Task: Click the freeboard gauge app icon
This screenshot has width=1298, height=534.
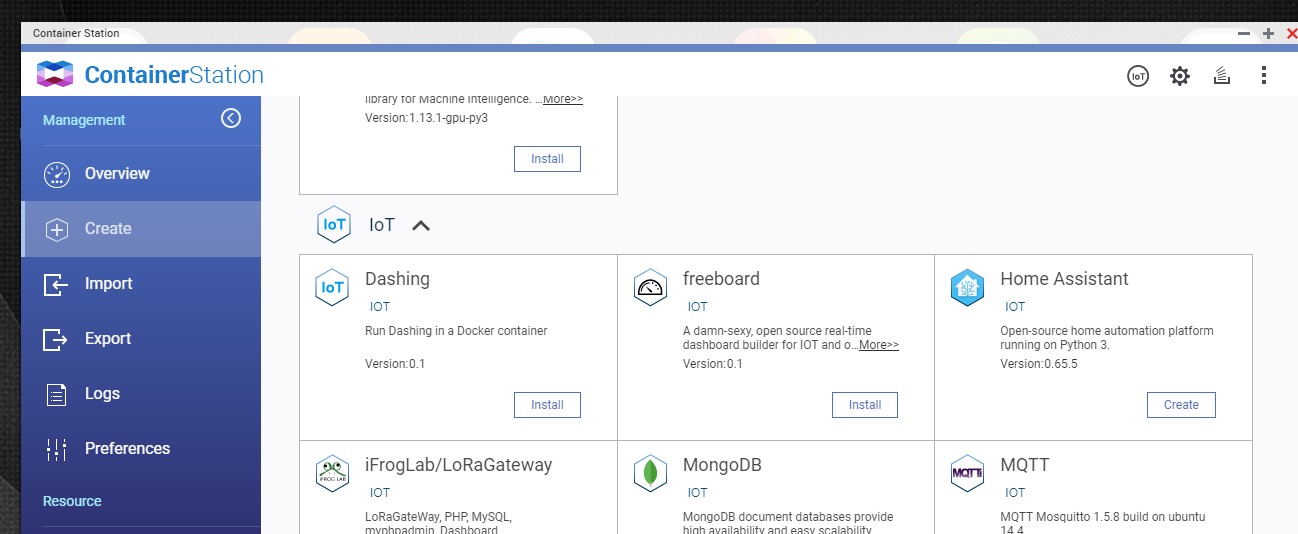Action: tap(650, 288)
